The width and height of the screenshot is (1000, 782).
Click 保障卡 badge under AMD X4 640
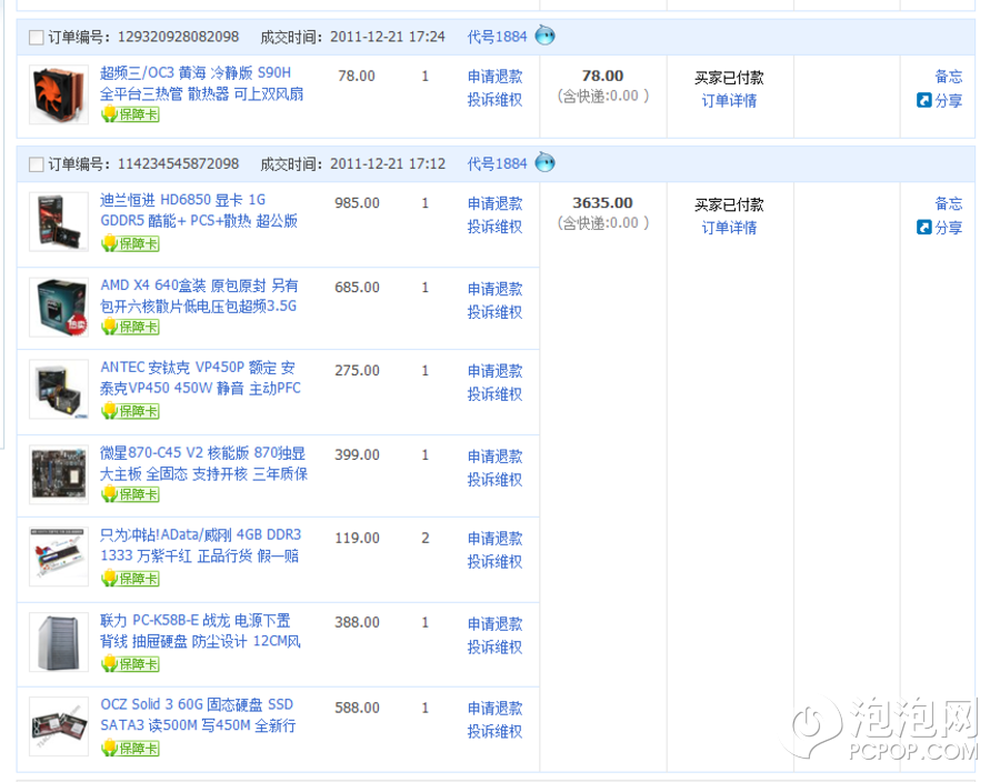(130, 327)
